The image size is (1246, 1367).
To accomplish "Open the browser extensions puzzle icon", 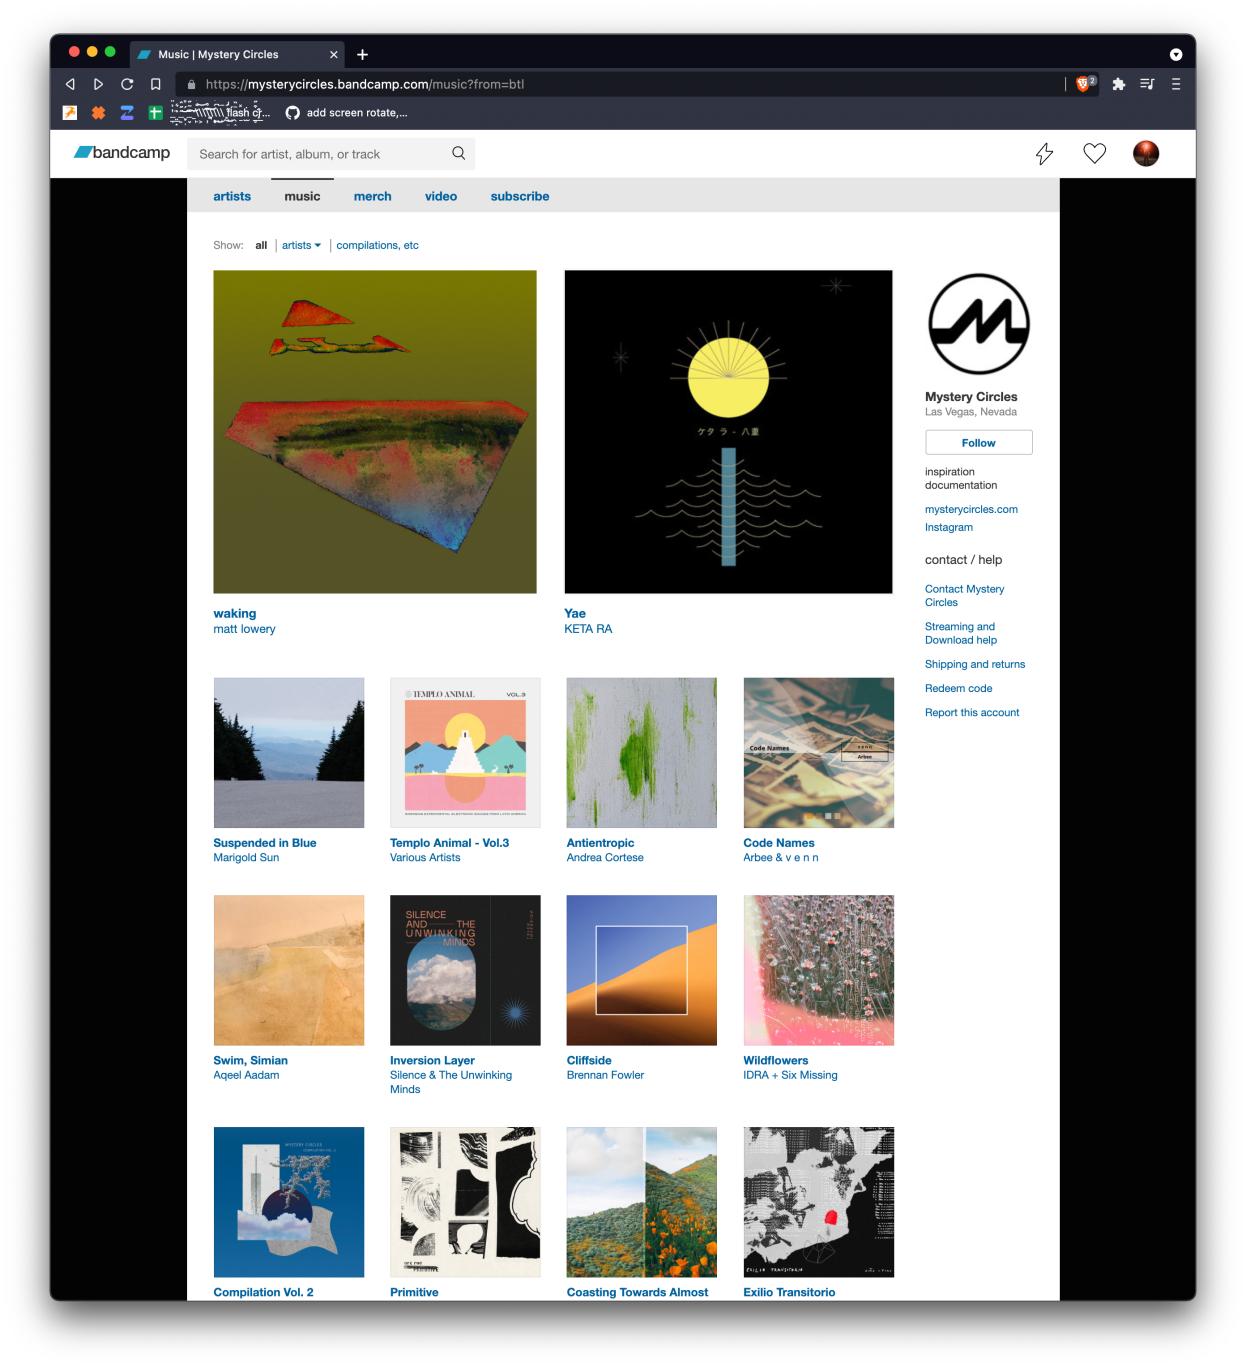I will click(1119, 84).
